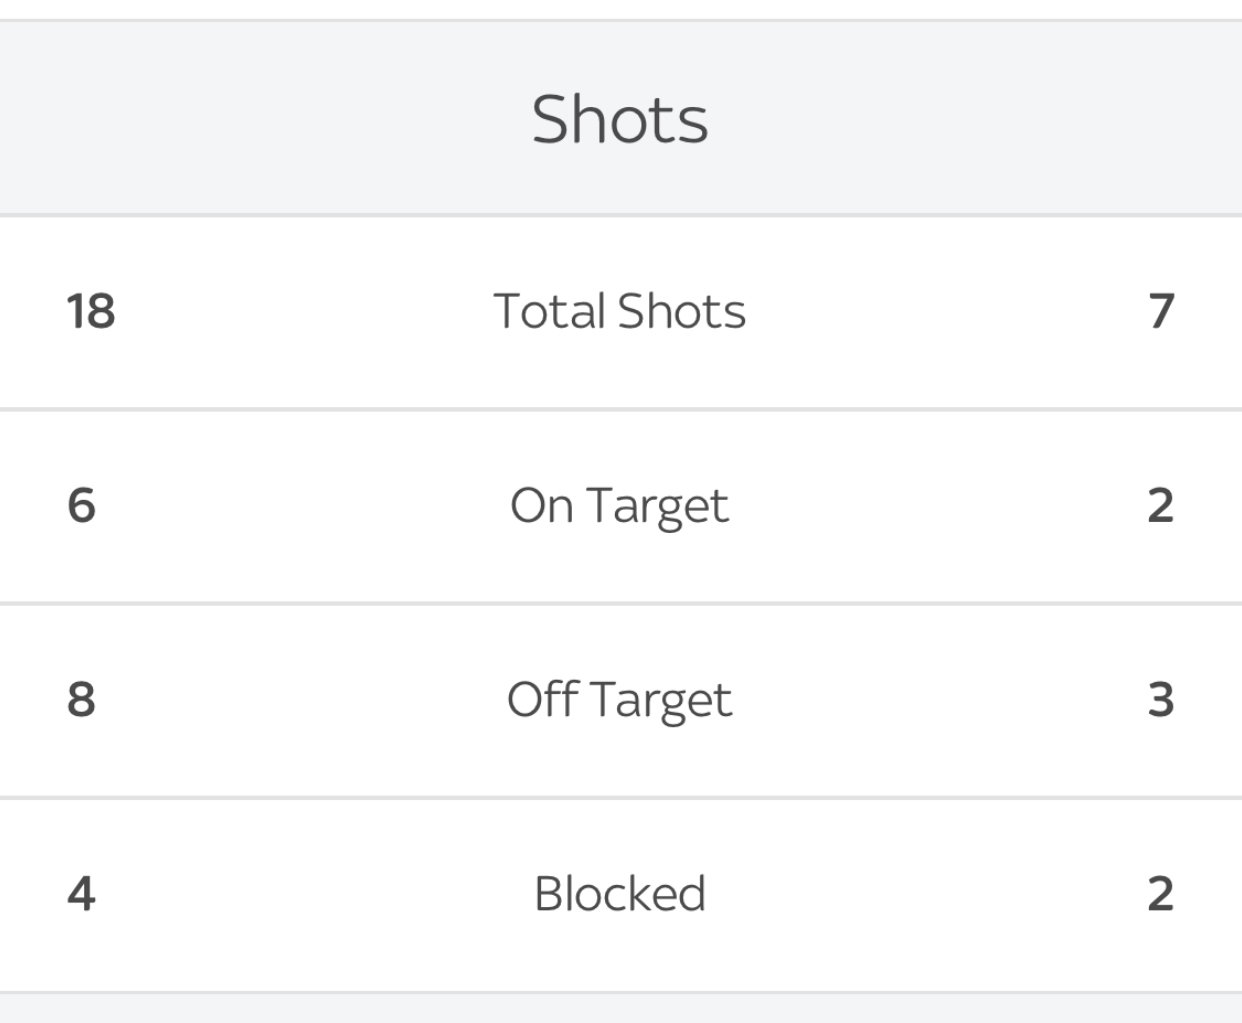Tap home team's on target value 6
Image resolution: width=1242 pixels, height=1023 pixels.
click(81, 505)
